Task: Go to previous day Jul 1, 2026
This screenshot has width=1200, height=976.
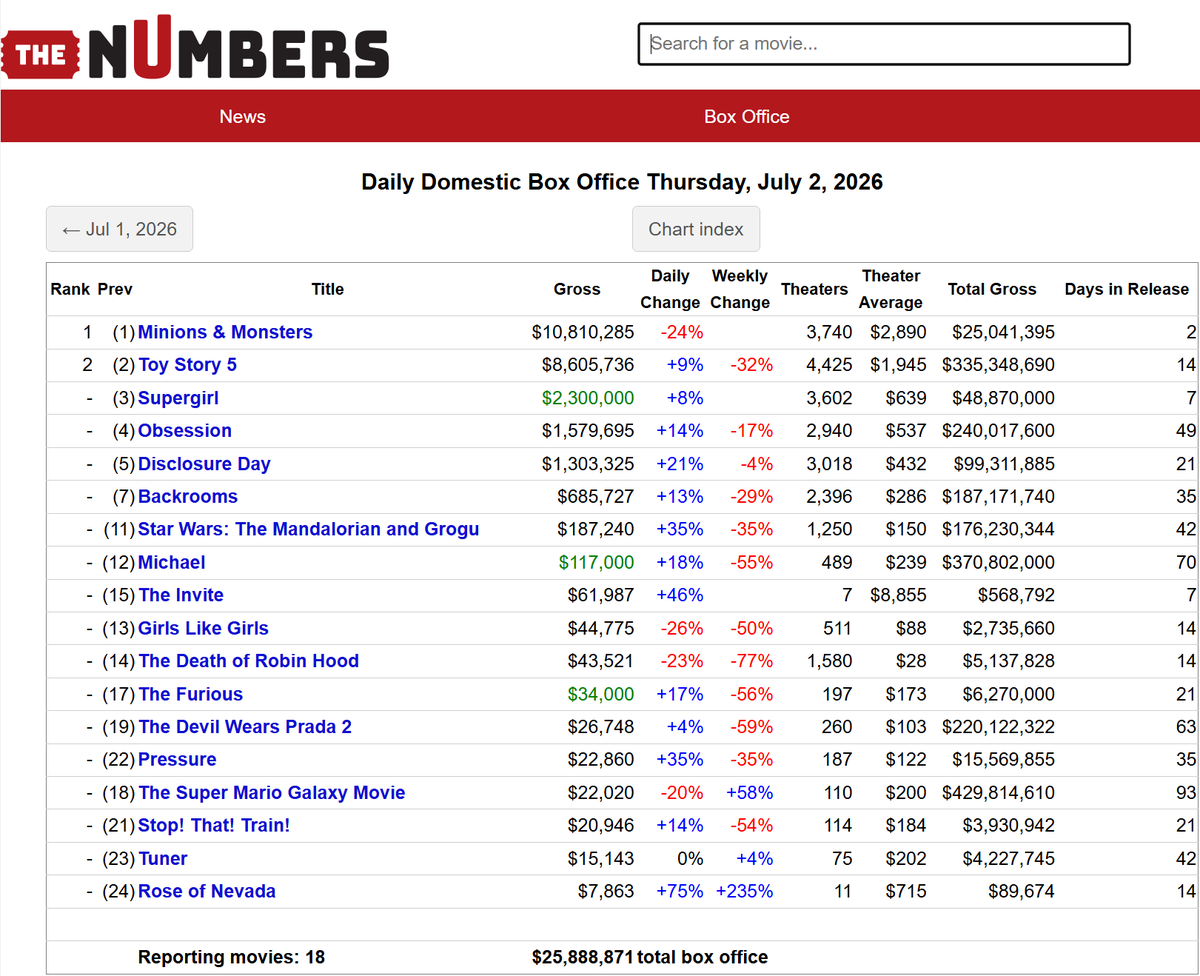Action: click(119, 229)
